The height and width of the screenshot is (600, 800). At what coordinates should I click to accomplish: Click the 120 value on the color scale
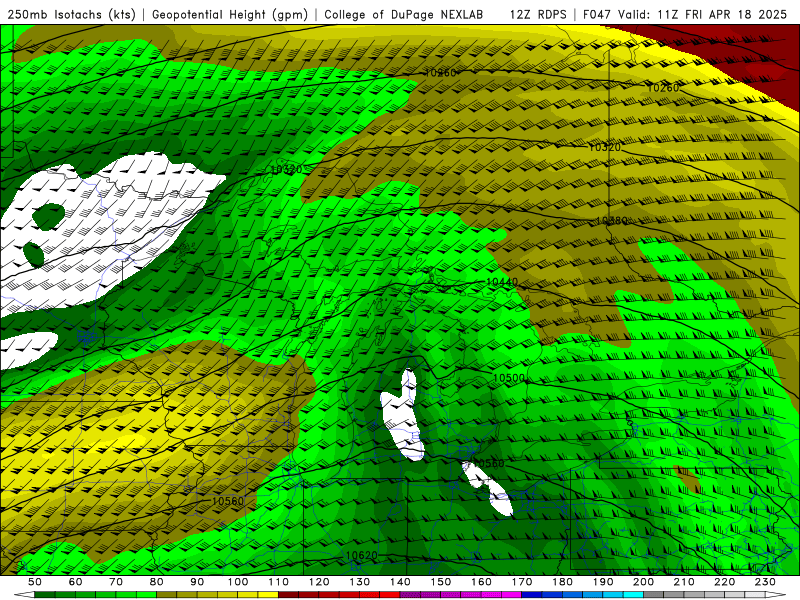319,582
